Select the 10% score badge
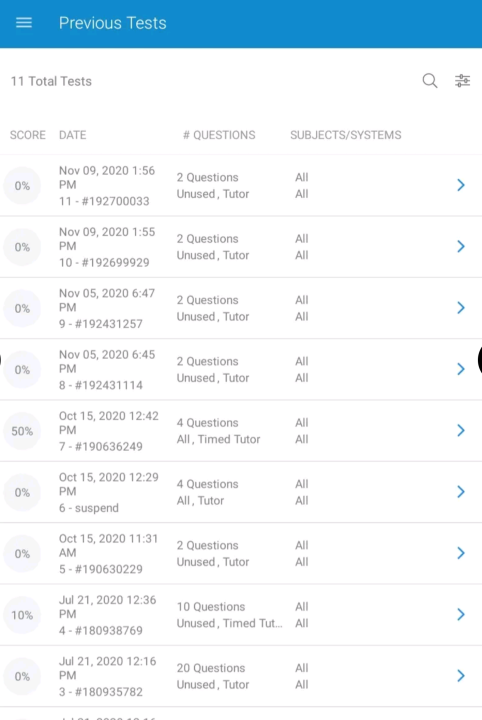Image resolution: width=482 pixels, height=720 pixels. (x=22, y=615)
